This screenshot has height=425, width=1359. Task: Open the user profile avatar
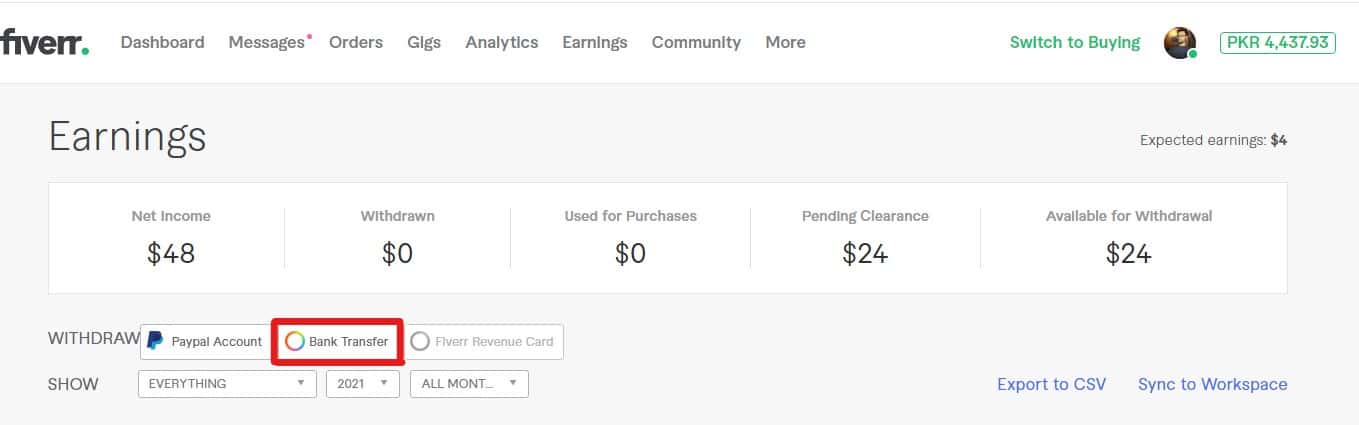(x=1180, y=42)
